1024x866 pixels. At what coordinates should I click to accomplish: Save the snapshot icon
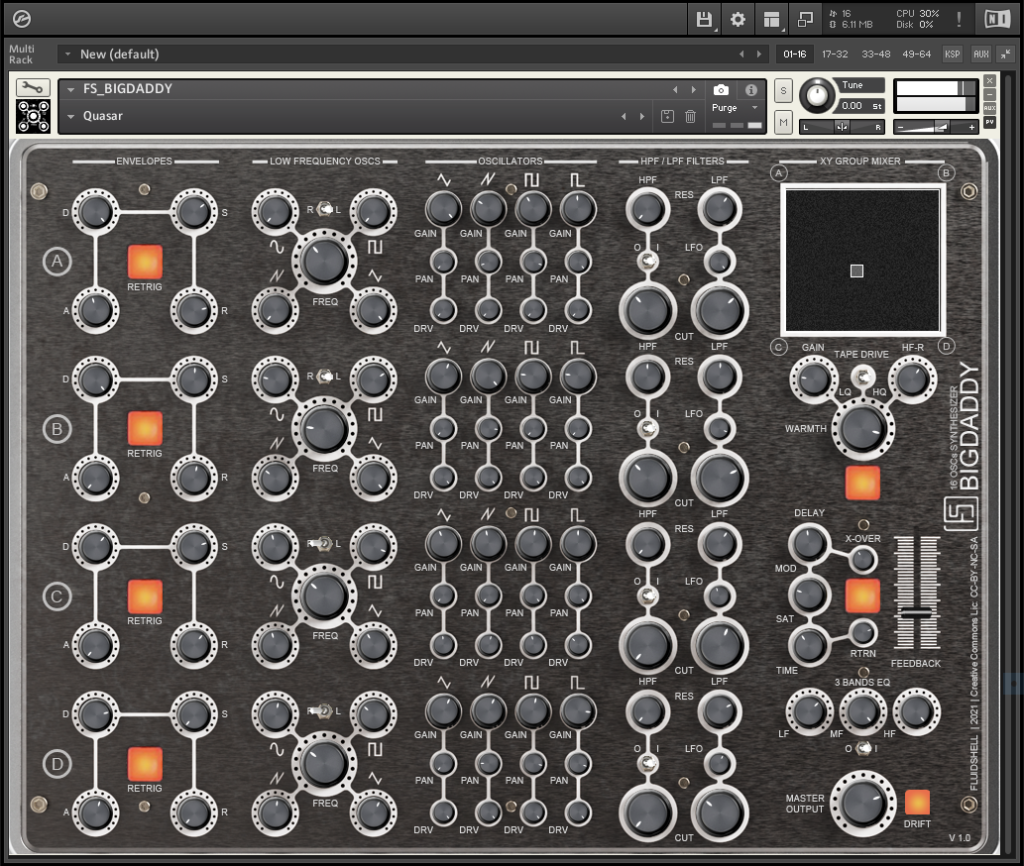point(667,116)
